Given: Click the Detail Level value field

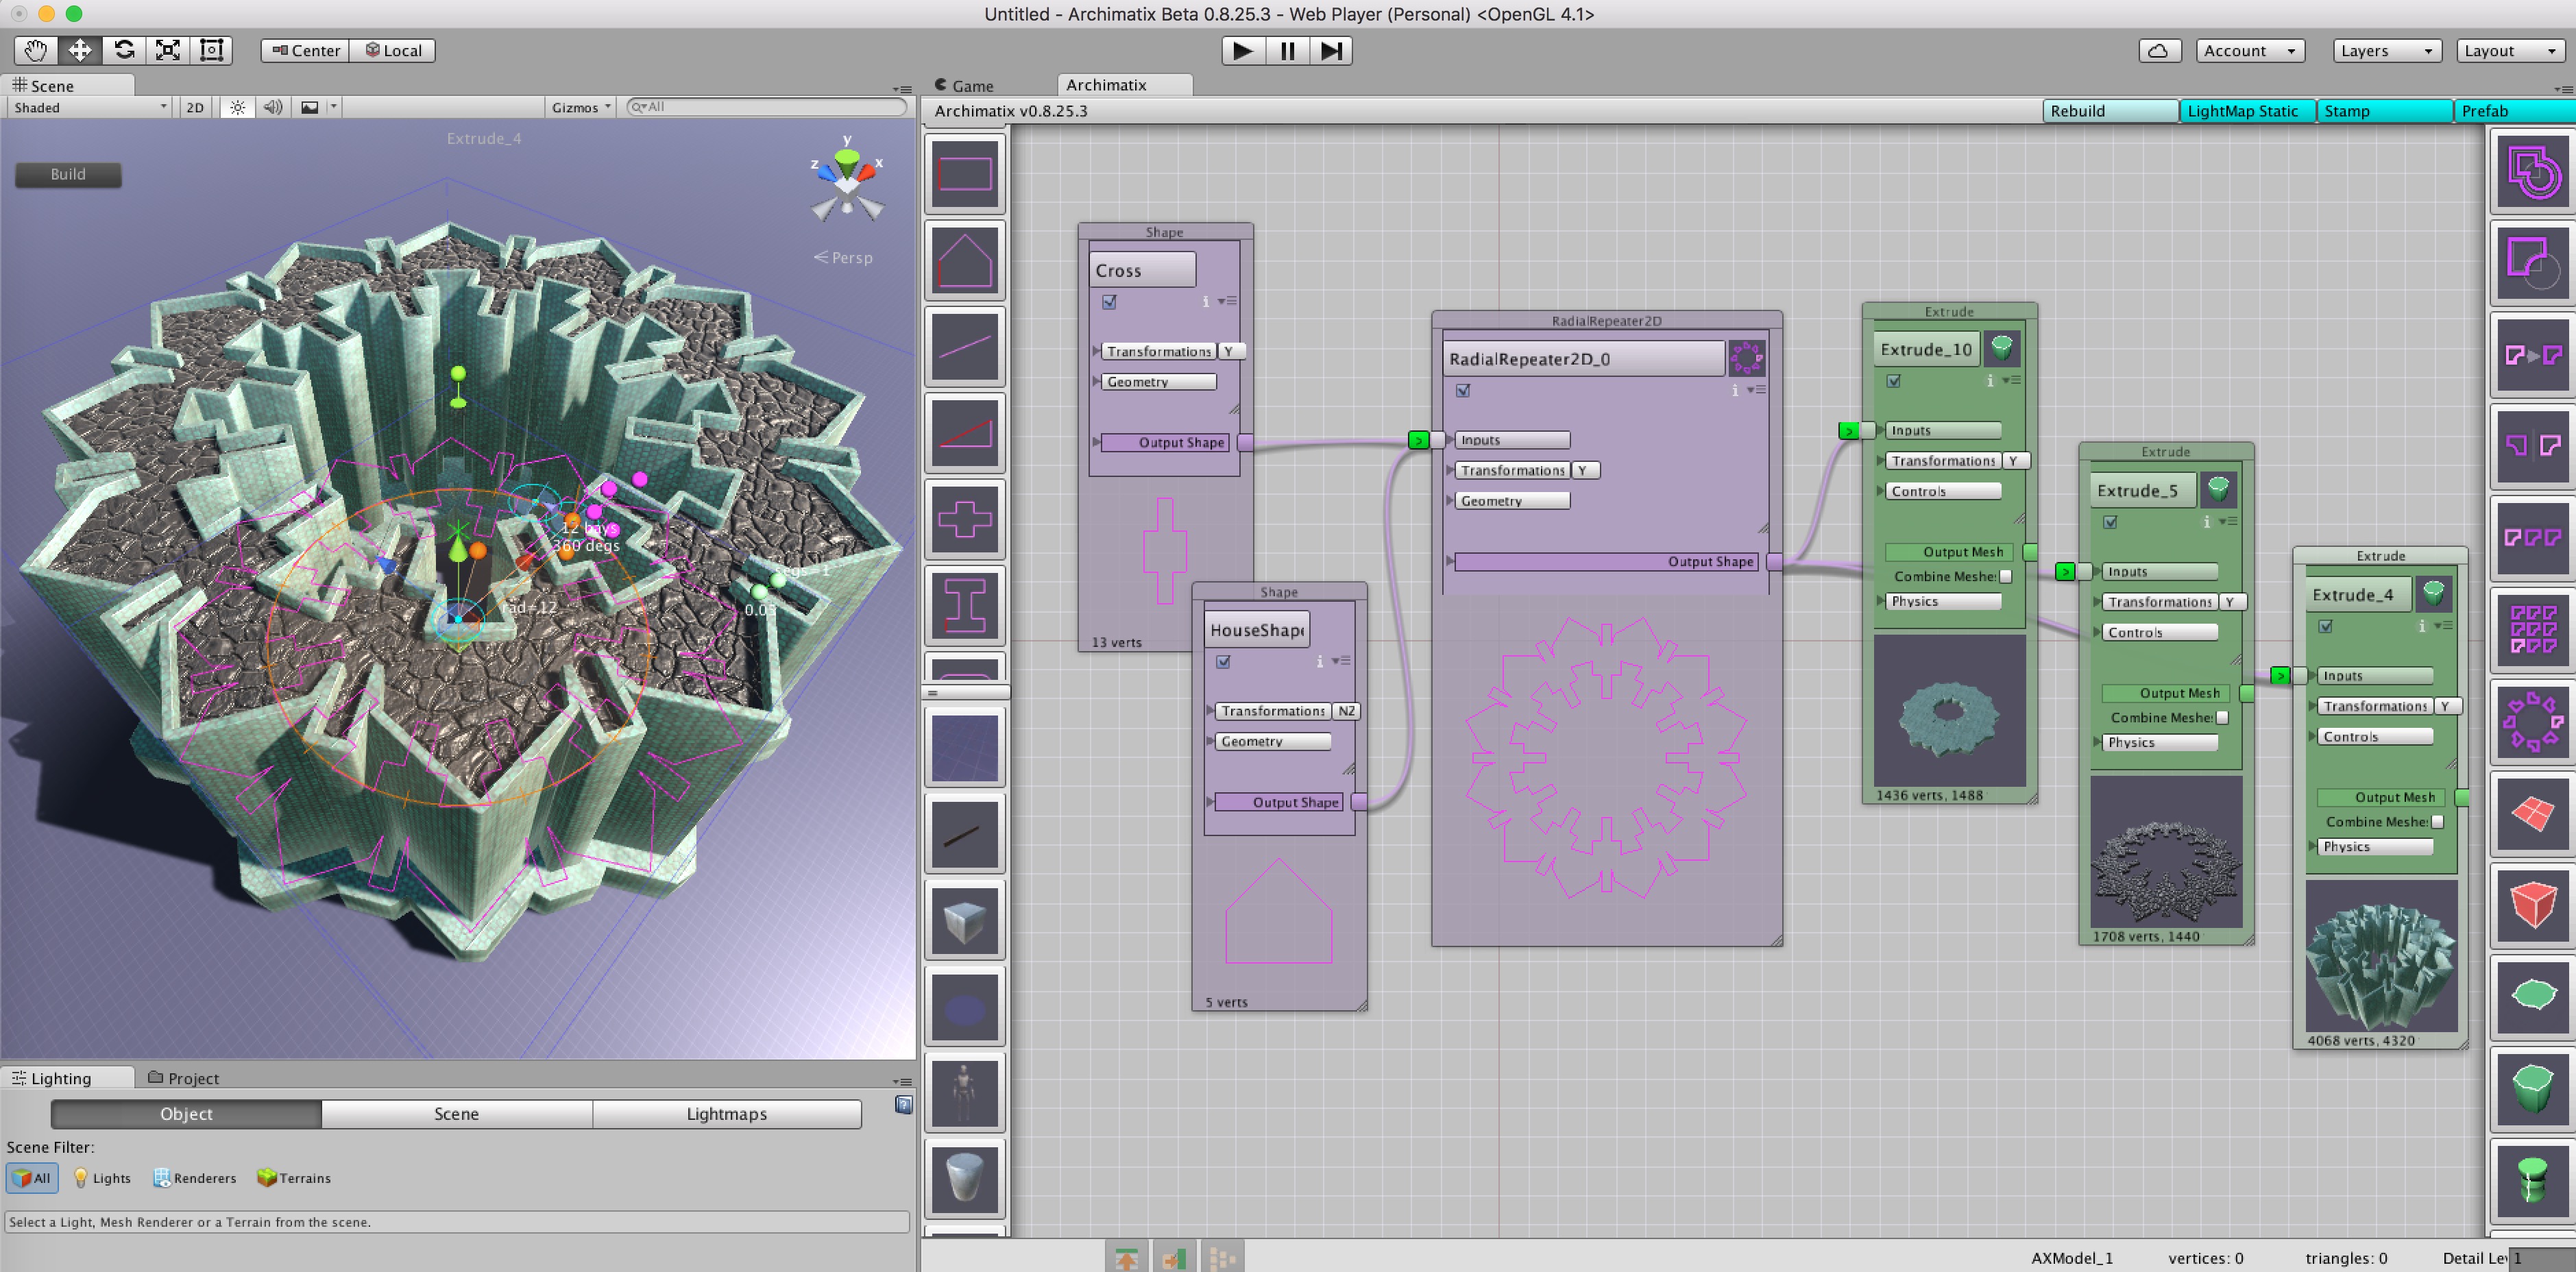Looking at the screenshot, I should (2542, 1258).
